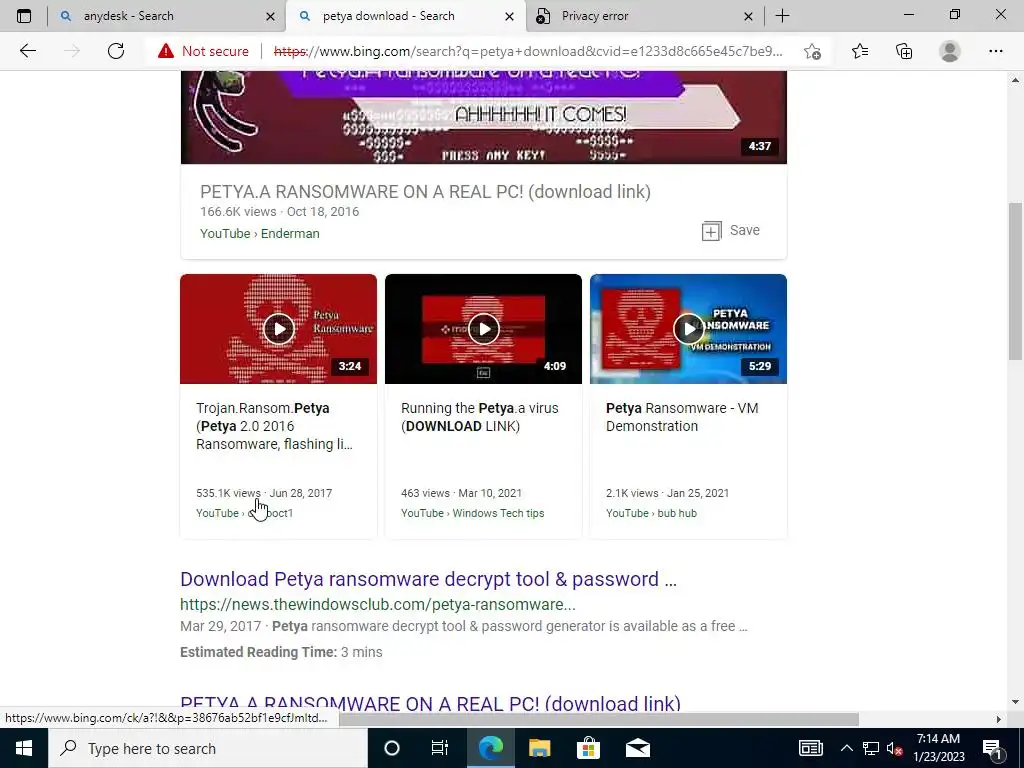Screen dimensions: 1024x768
Task: Play Running the Petya.a virus video
Action: pos(483,328)
